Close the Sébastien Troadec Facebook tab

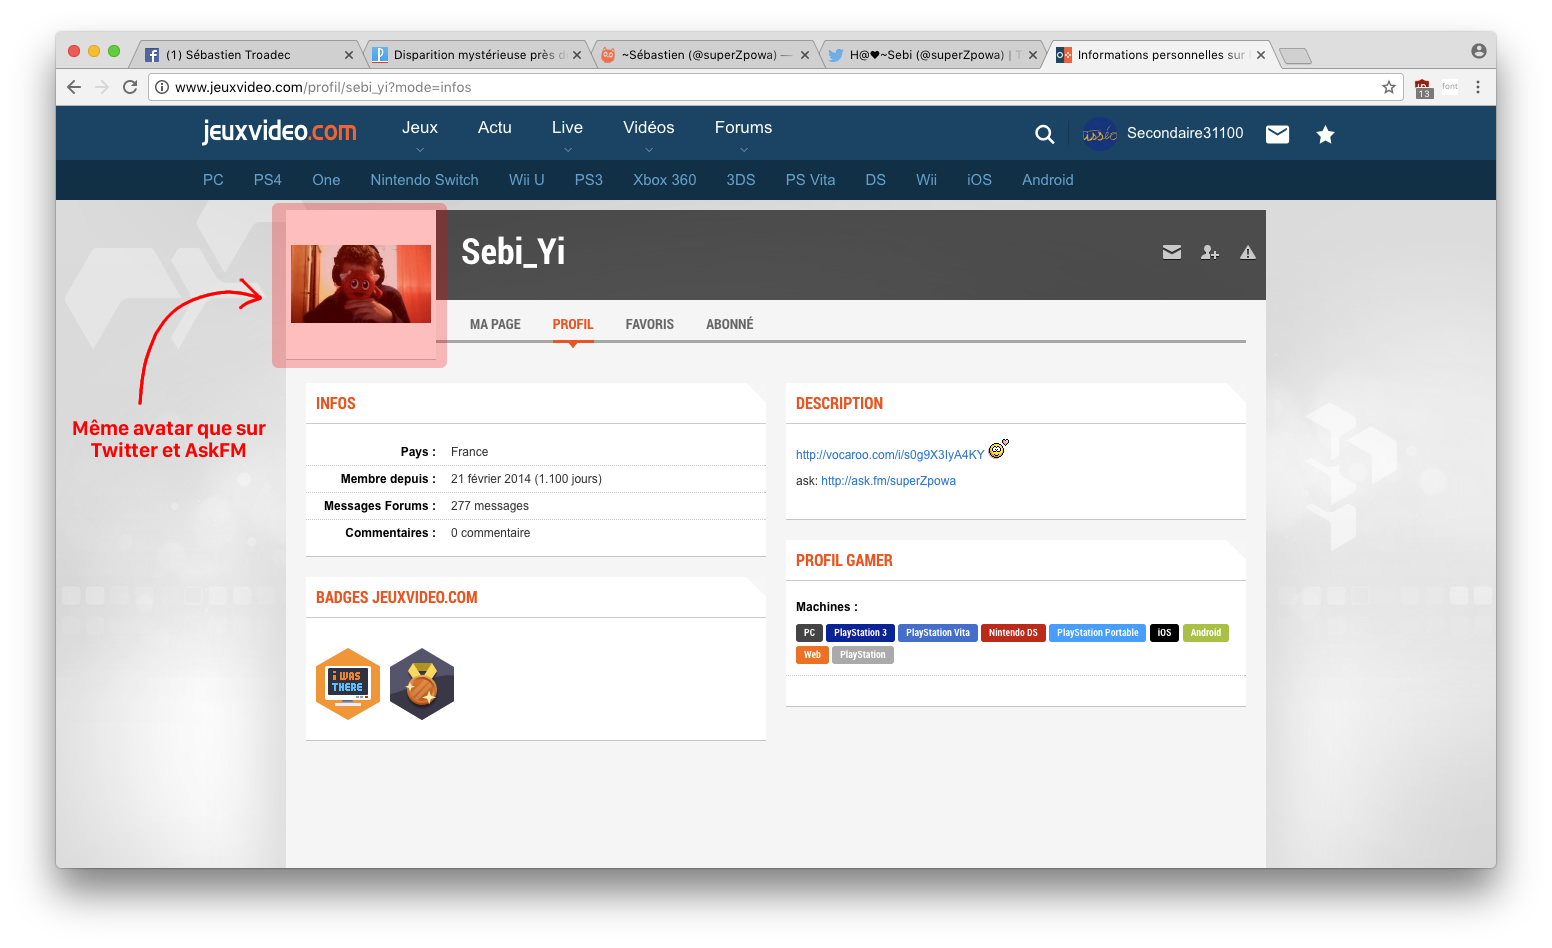(349, 55)
